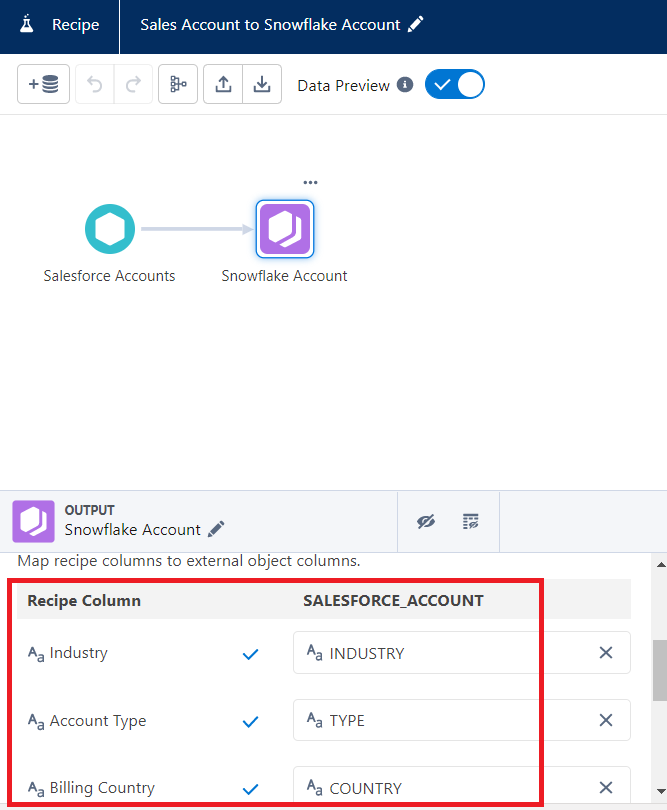Click the purple Output node icon in panel header

(x=34, y=521)
